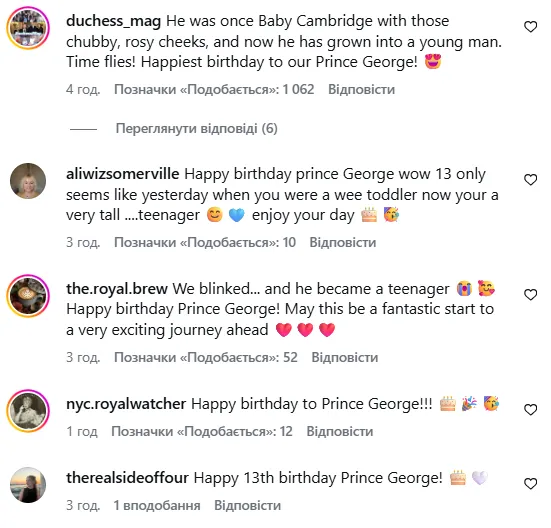The height and width of the screenshot is (528, 551).
Task: Like the therealsideoffour comment
Action: [530, 484]
